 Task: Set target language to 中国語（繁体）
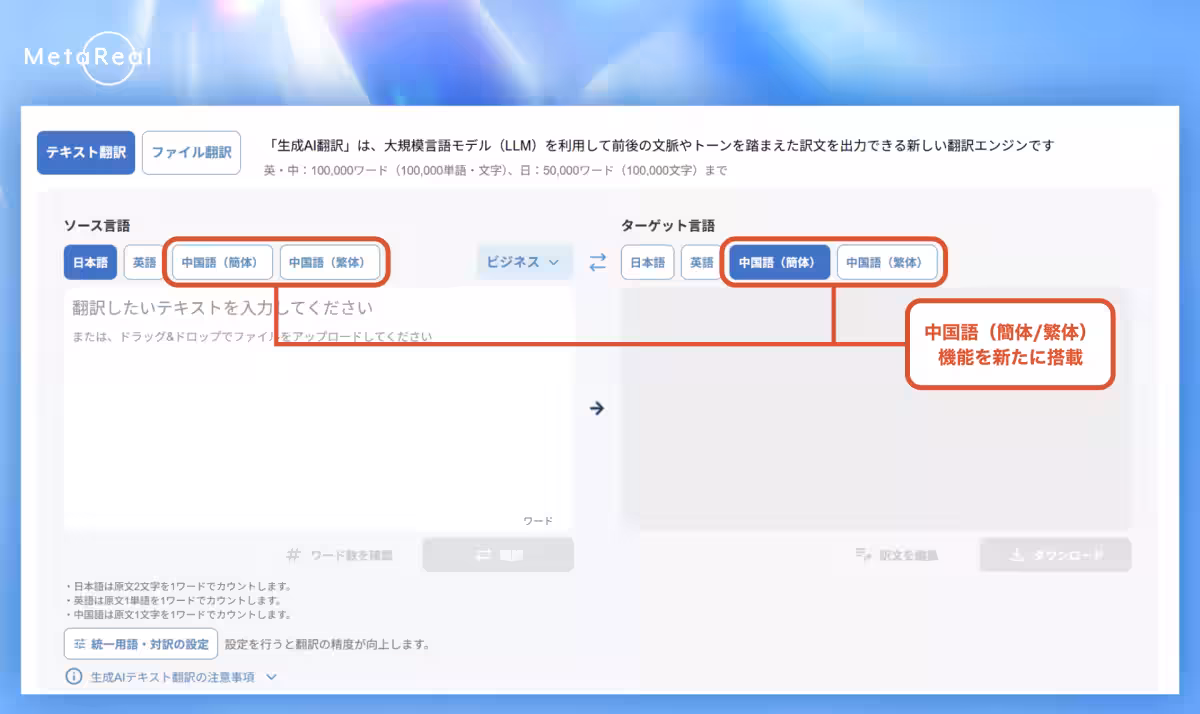coord(887,263)
